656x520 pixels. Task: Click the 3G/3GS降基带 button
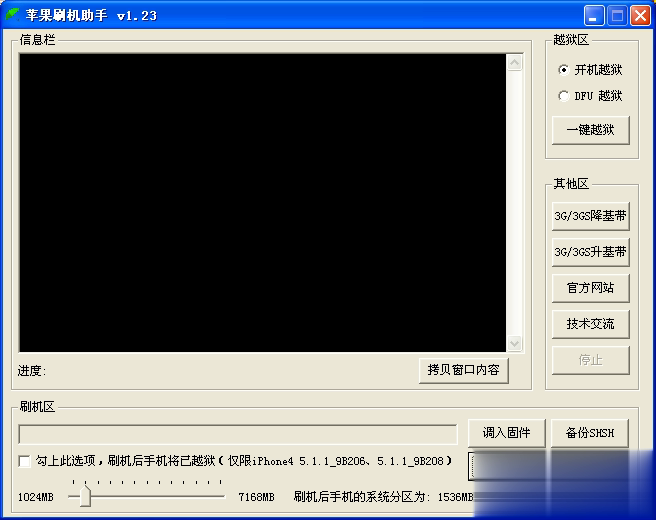[x=590, y=216]
